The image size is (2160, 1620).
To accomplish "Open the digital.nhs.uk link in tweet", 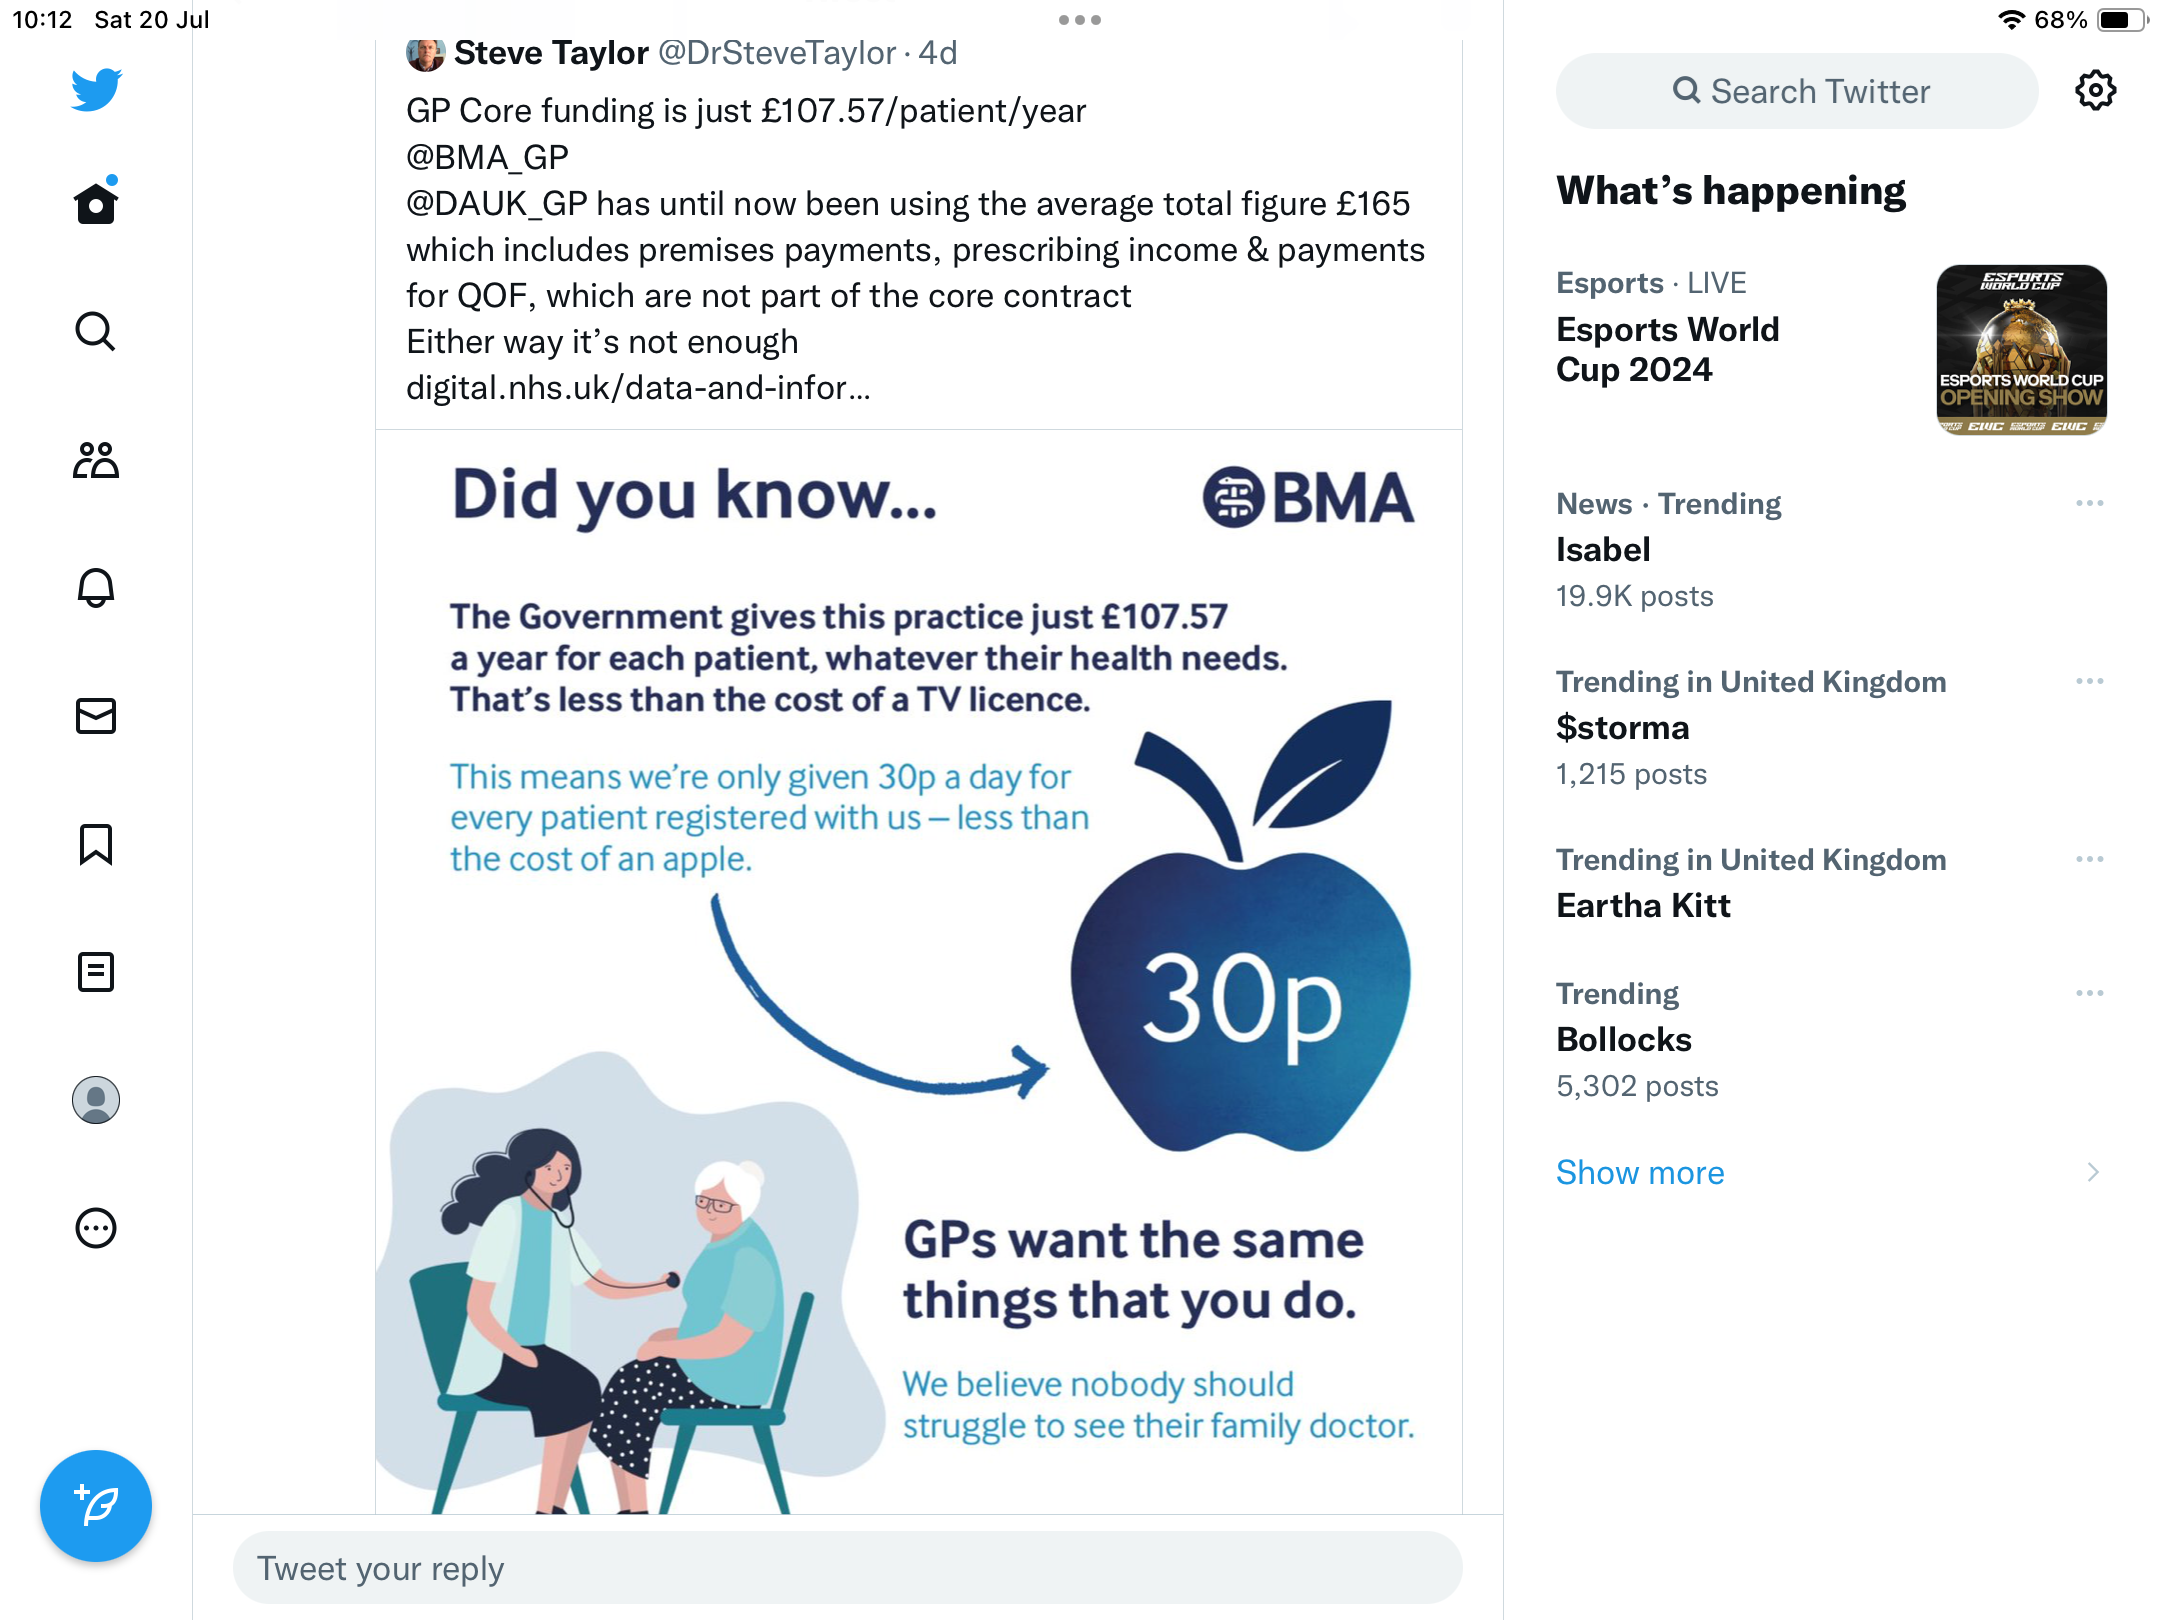I will click(x=638, y=388).
